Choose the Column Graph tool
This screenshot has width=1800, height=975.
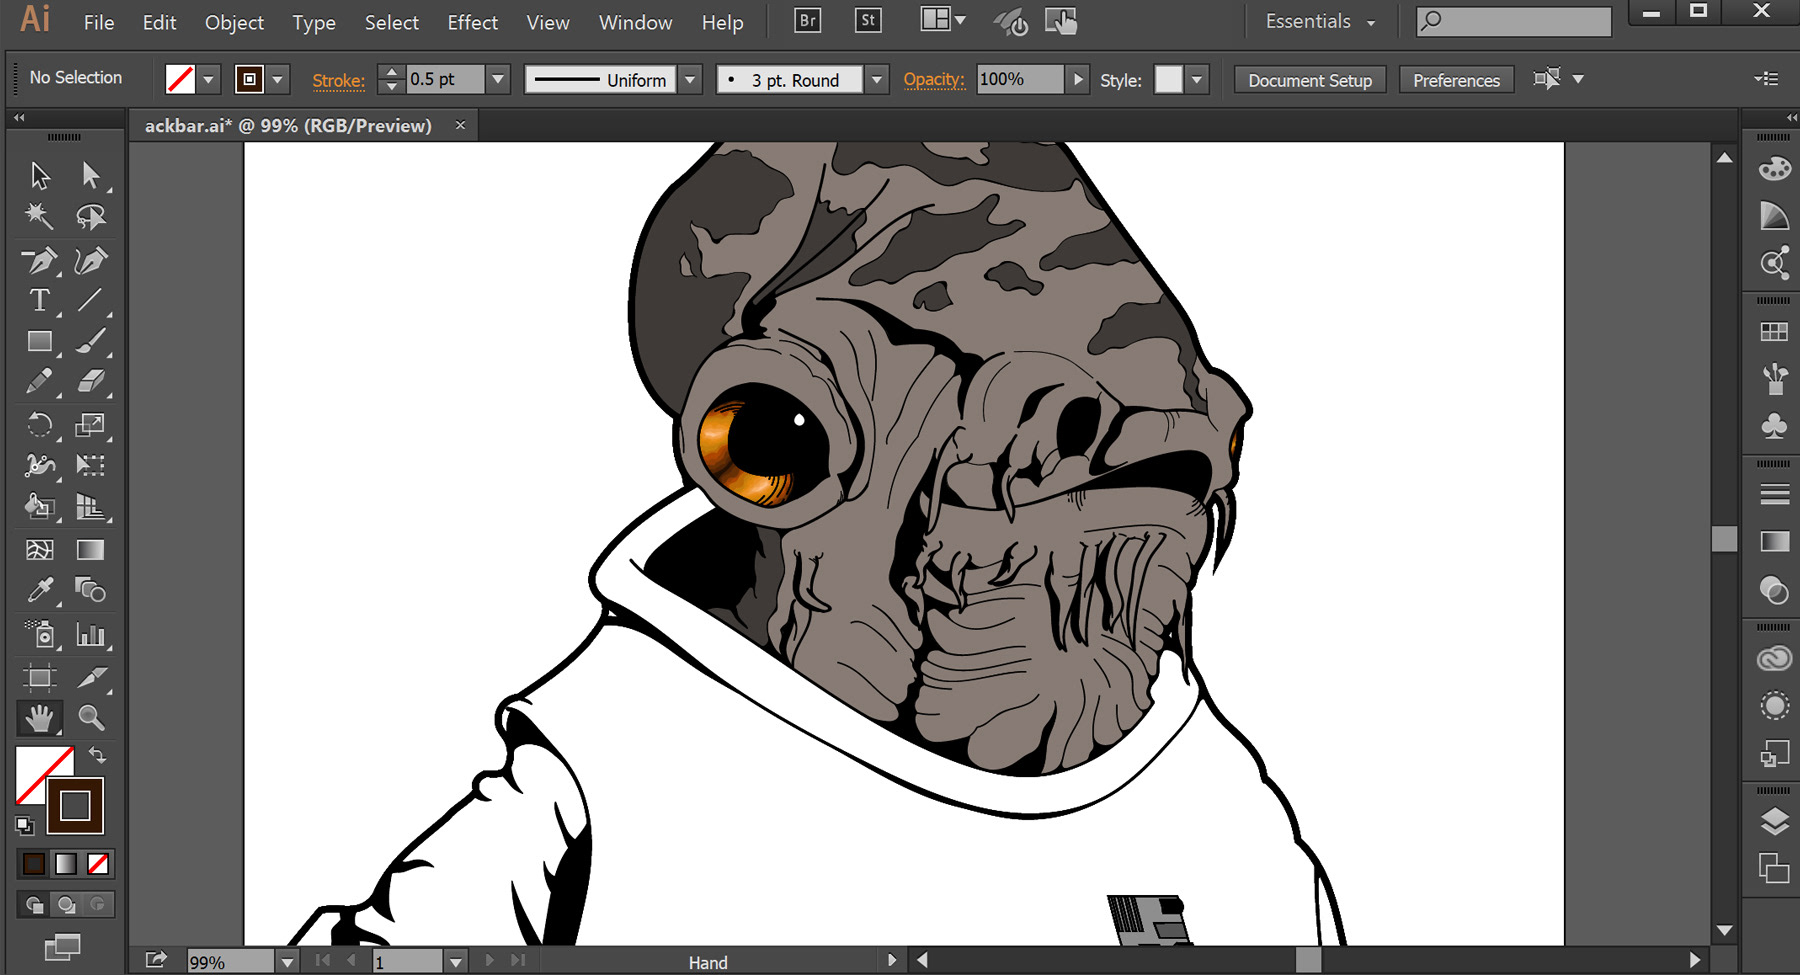pyautogui.click(x=91, y=634)
